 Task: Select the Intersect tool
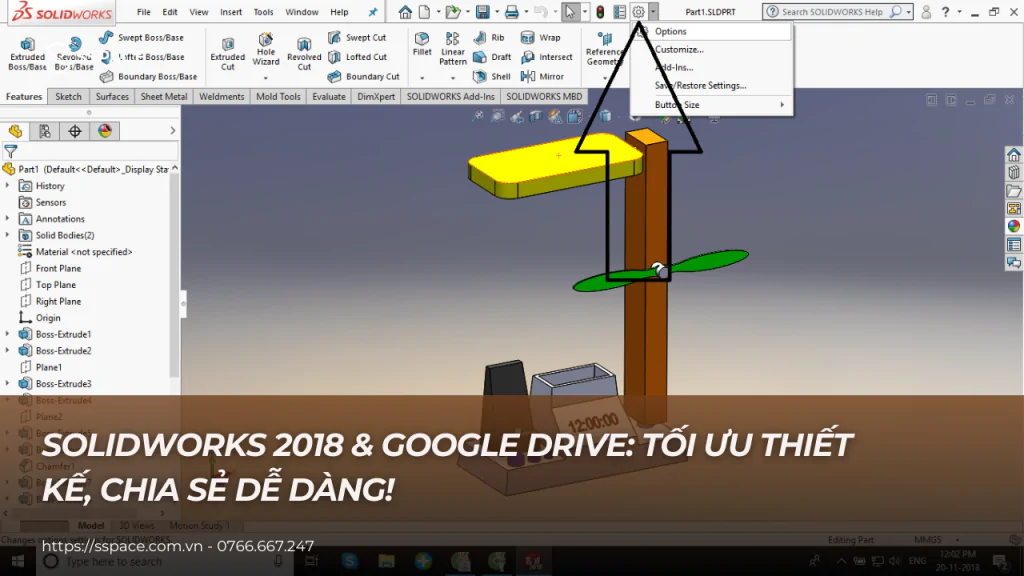[x=547, y=57]
